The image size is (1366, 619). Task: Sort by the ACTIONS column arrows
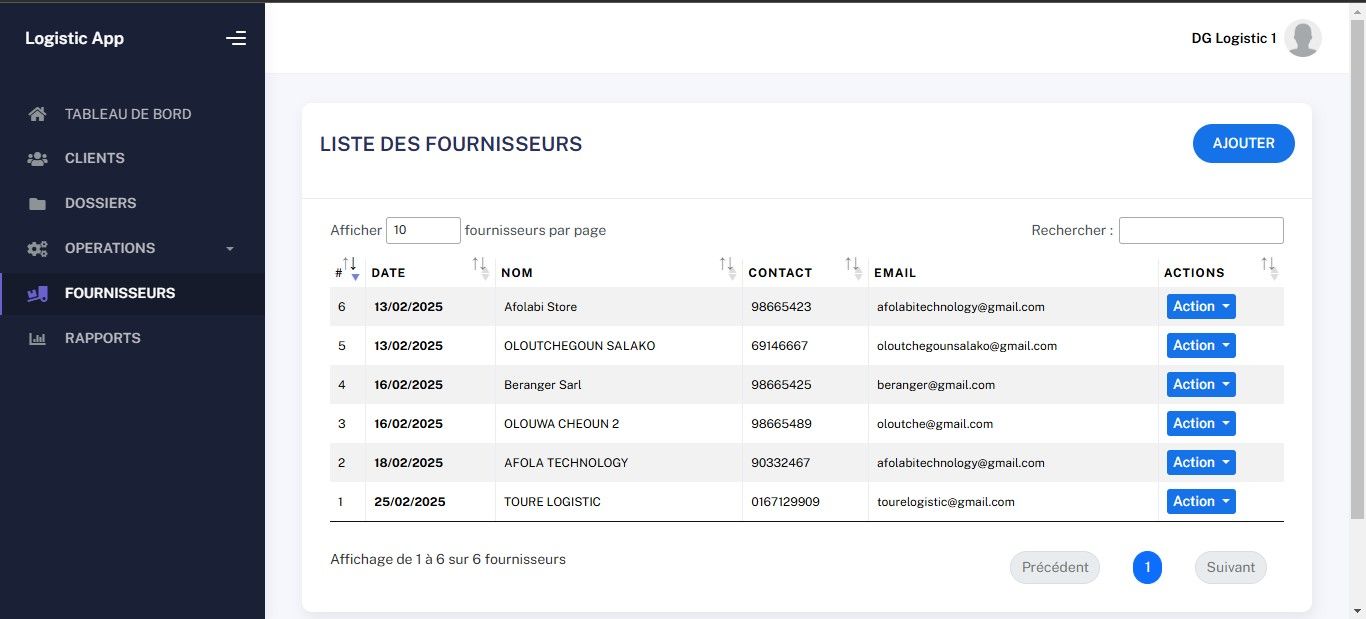point(1268,269)
